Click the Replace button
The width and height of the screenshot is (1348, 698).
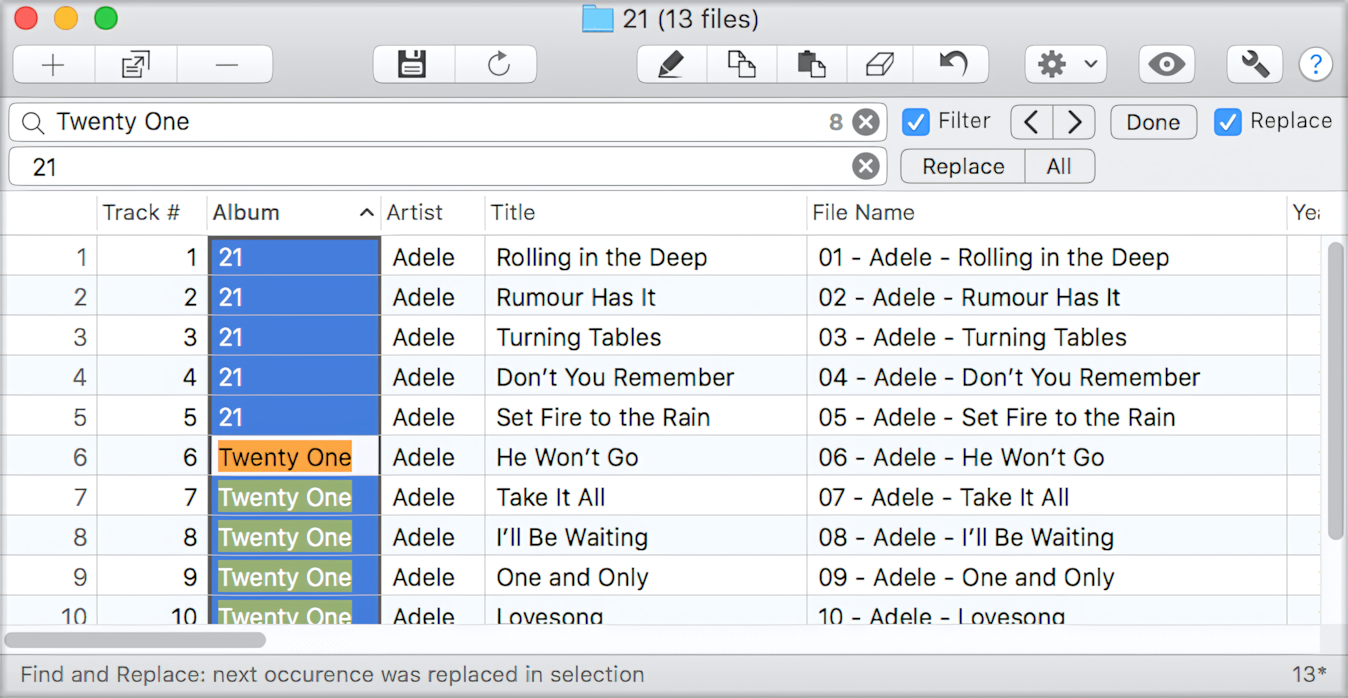pos(963,166)
